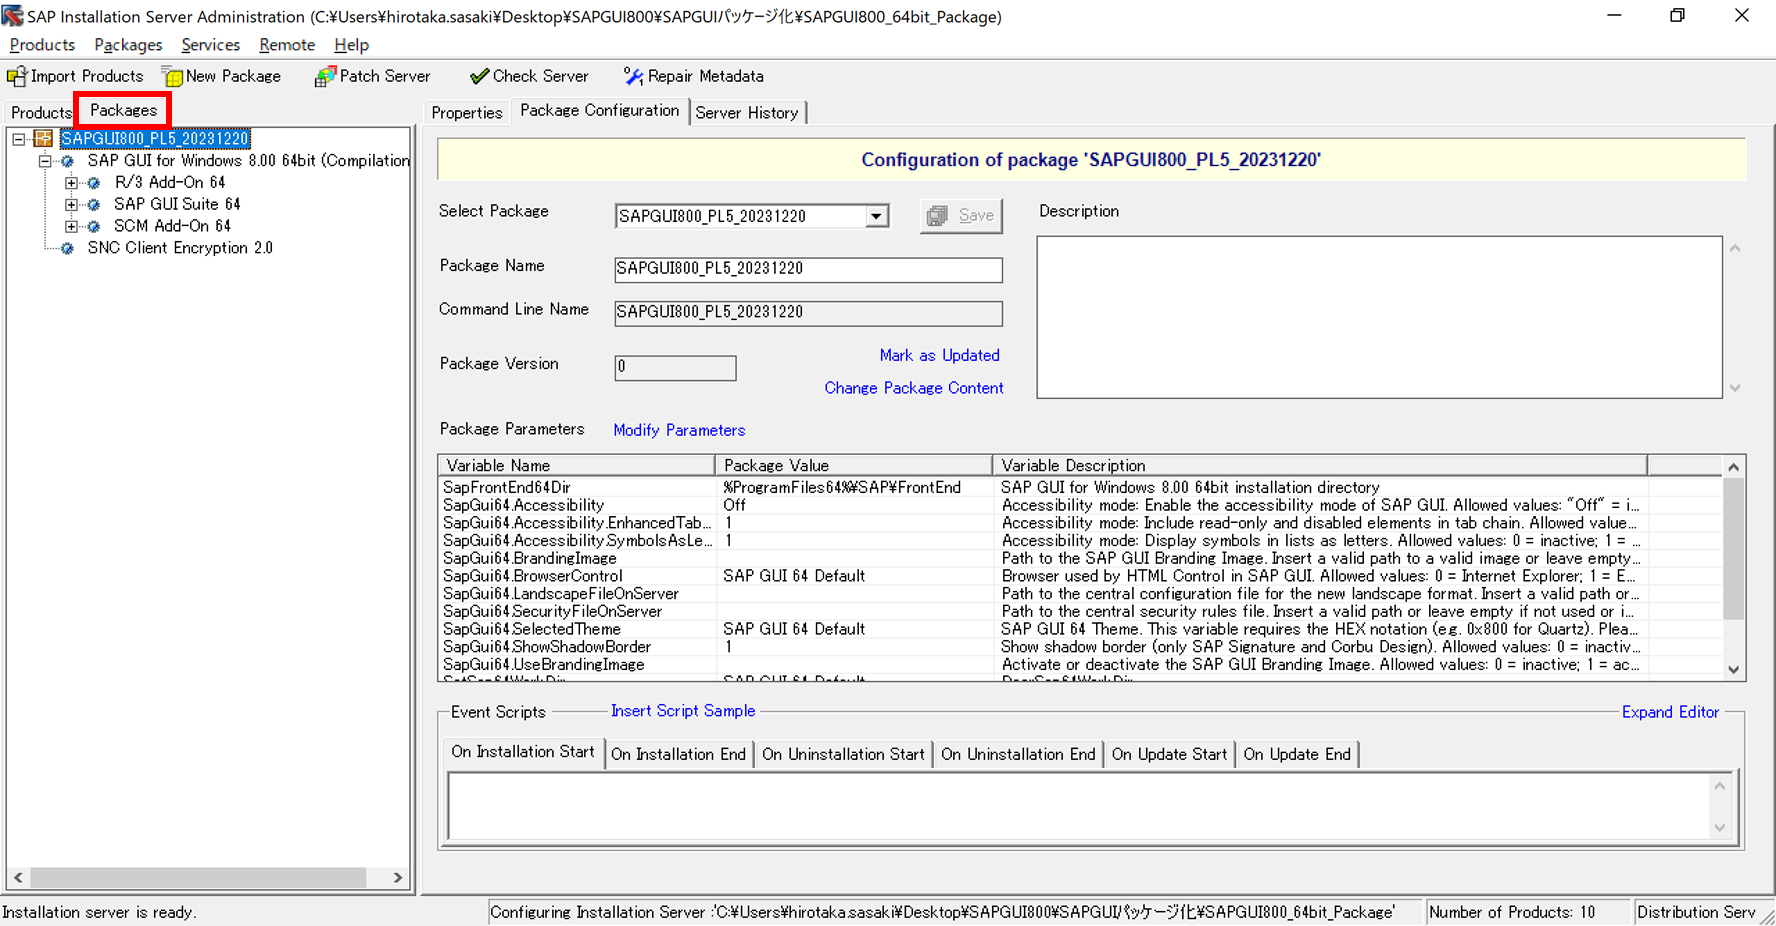Expand the R/3 Add-On 64 tree node
Screen dimensions: 1776x926
click(71, 183)
